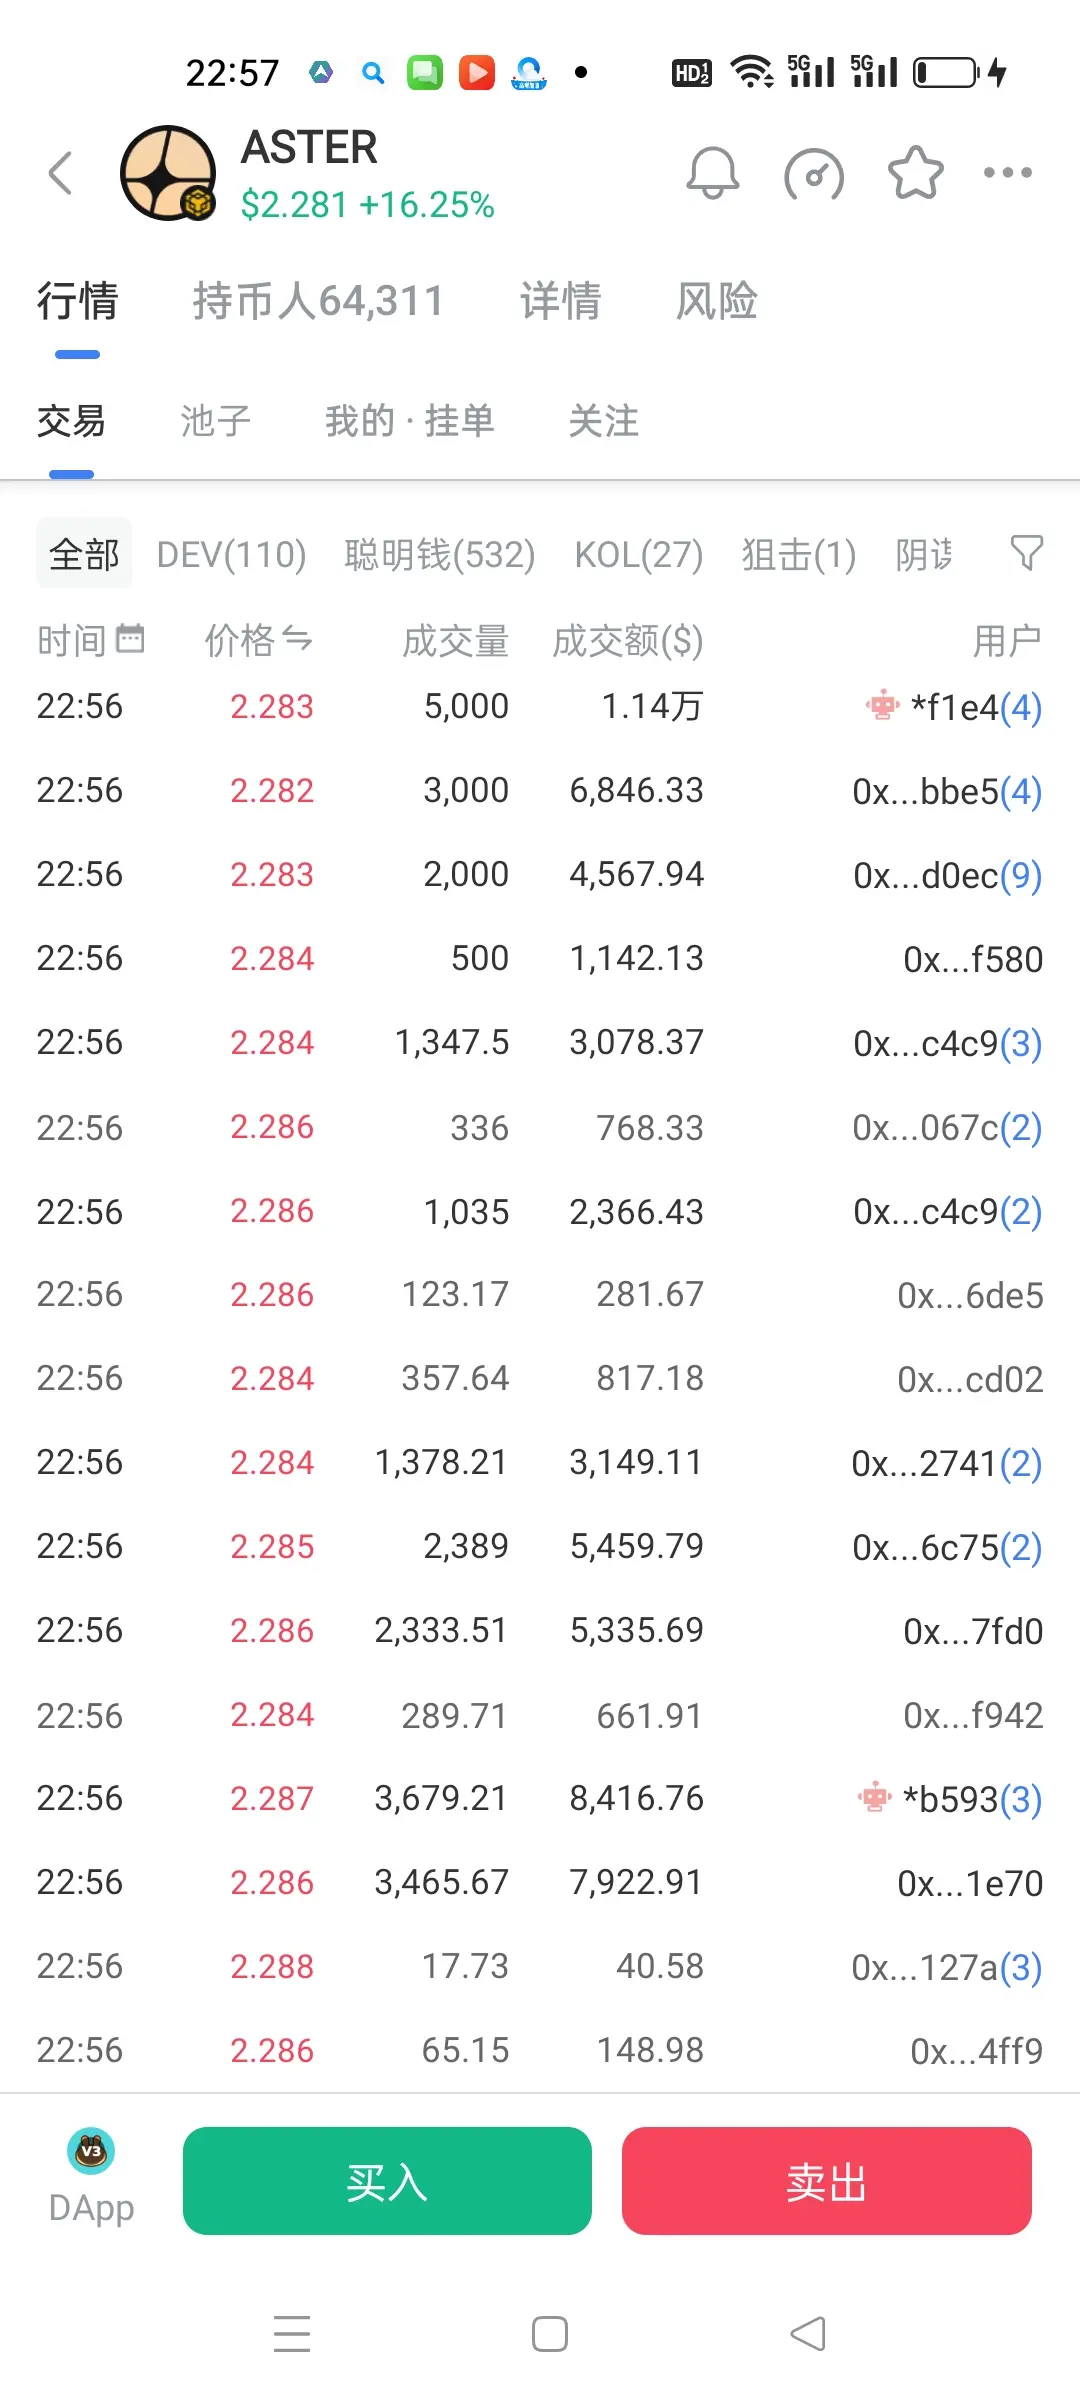Open the 风险 tab
This screenshot has height=2400, width=1080.
point(716,301)
